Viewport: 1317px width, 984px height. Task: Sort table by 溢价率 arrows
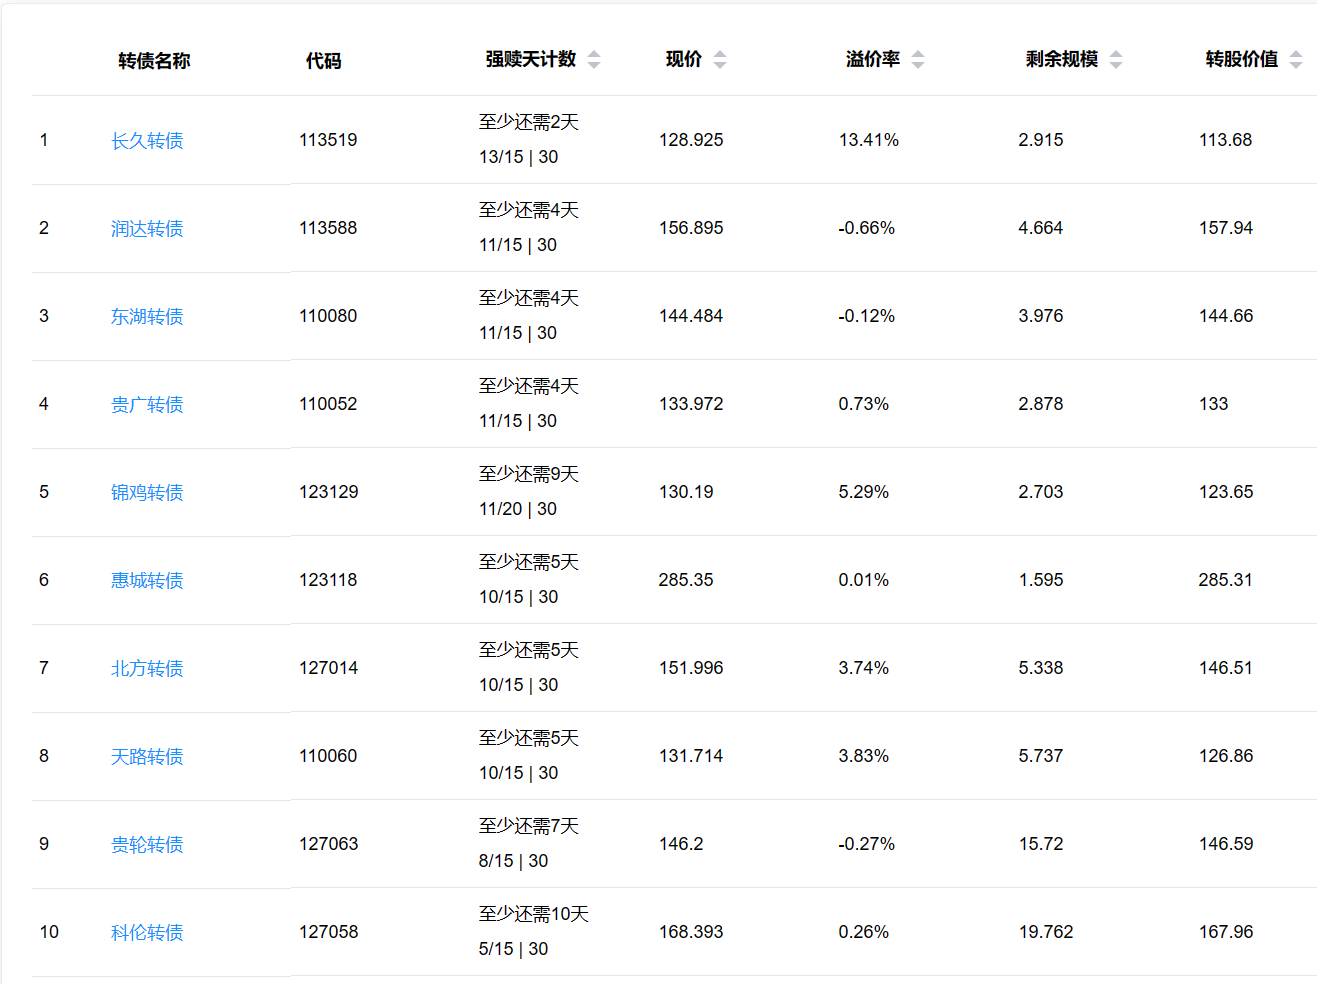click(918, 60)
